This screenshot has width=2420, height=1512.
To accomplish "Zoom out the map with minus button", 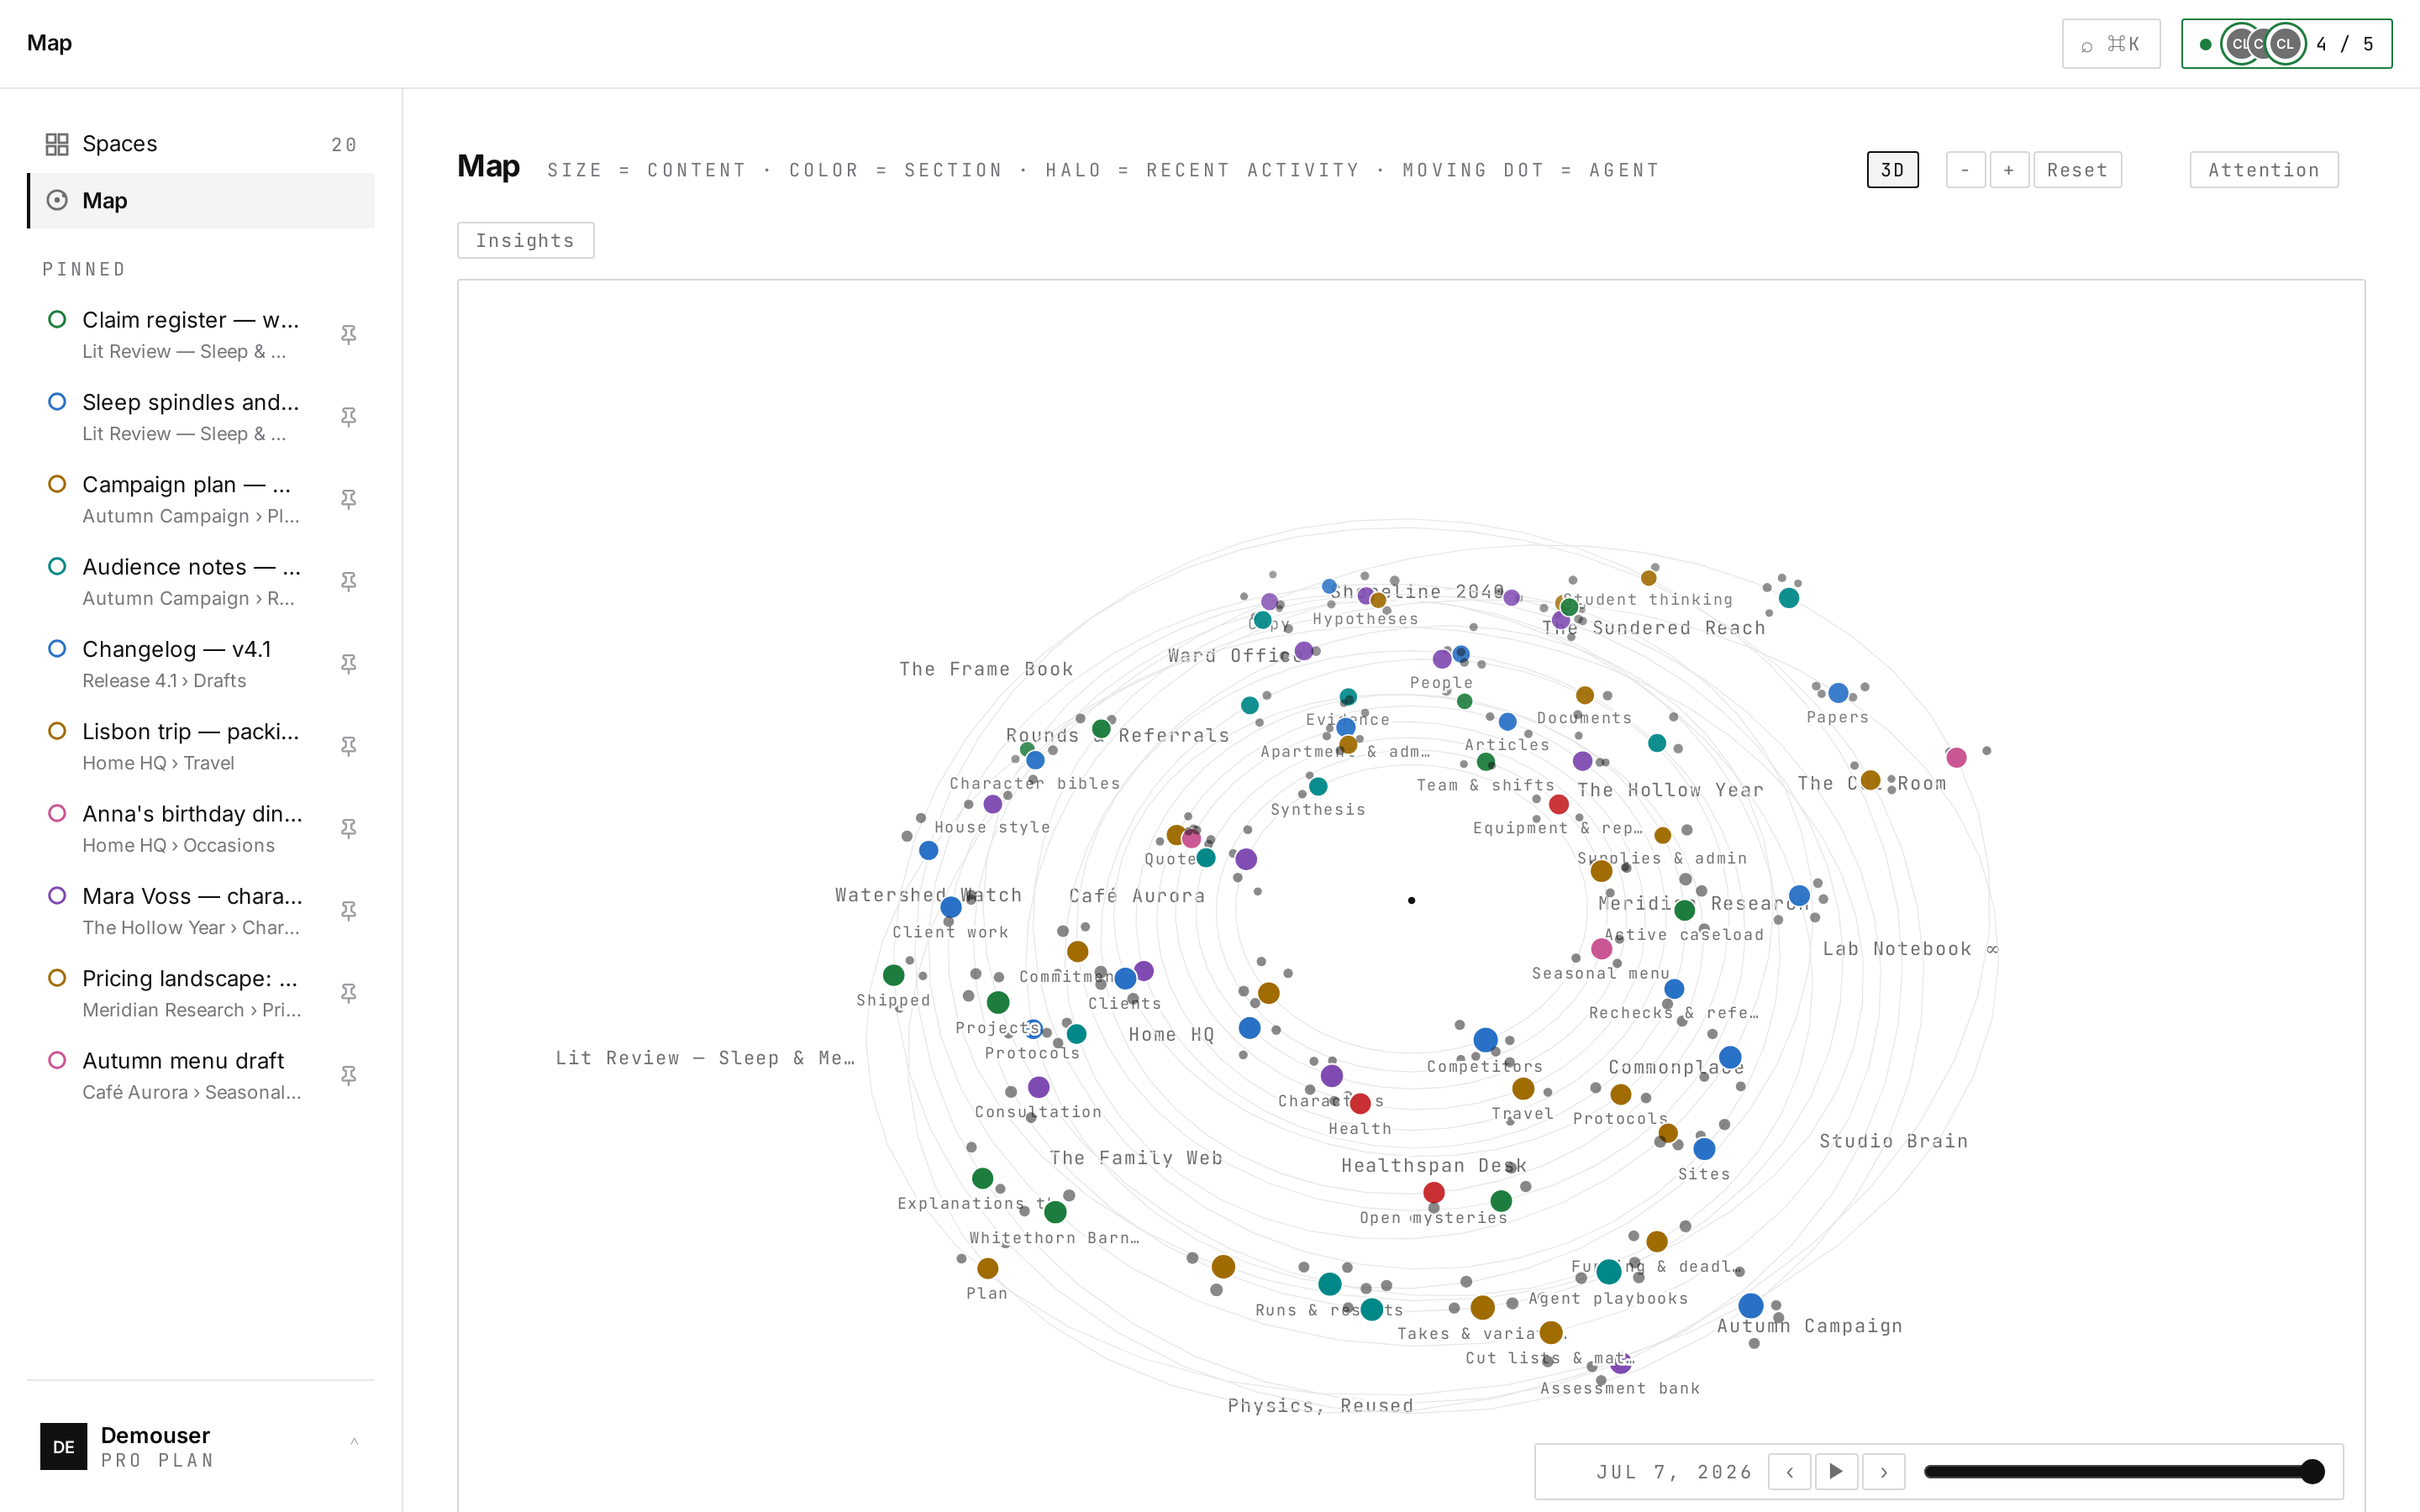I will [x=1965, y=170].
